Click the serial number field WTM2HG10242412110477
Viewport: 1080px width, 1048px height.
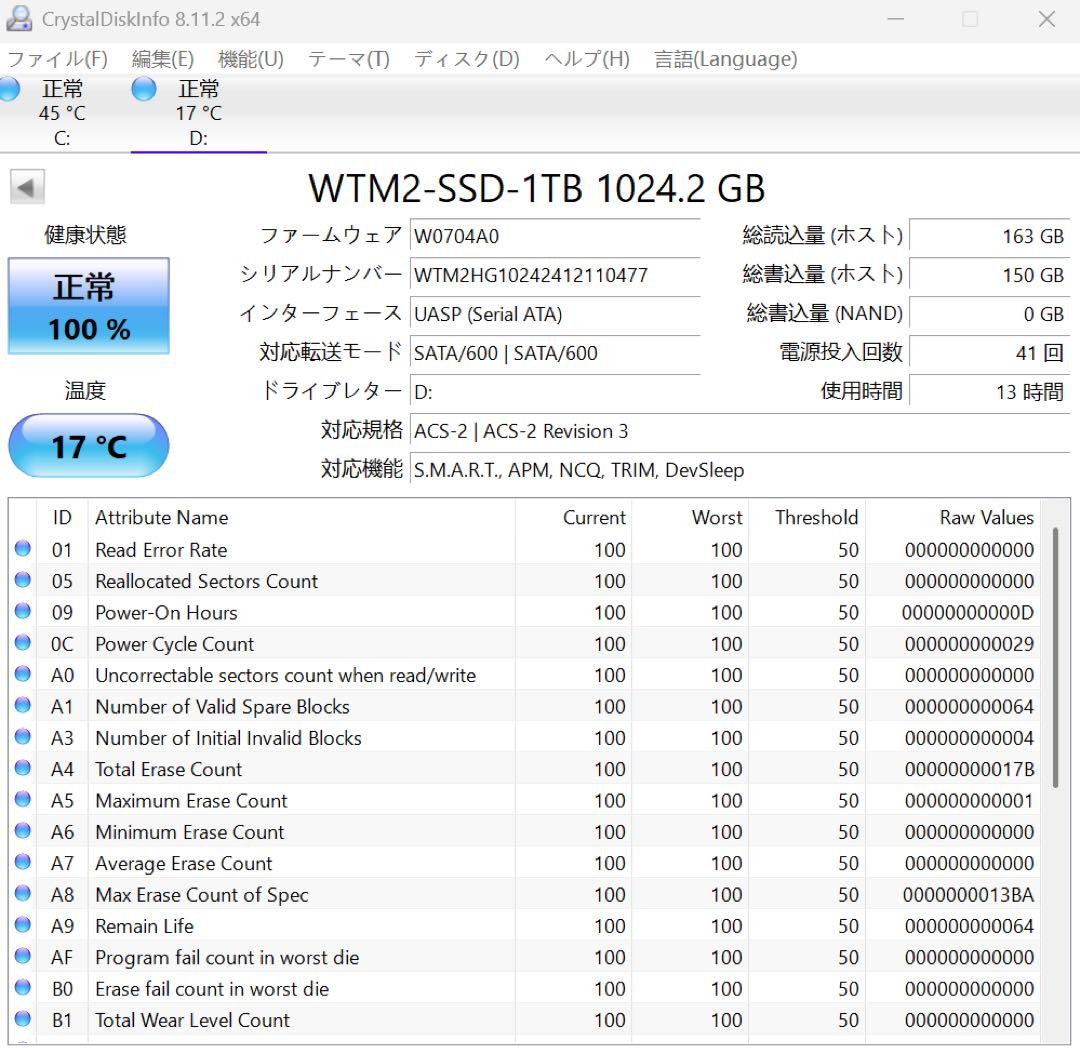pyautogui.click(x=555, y=275)
